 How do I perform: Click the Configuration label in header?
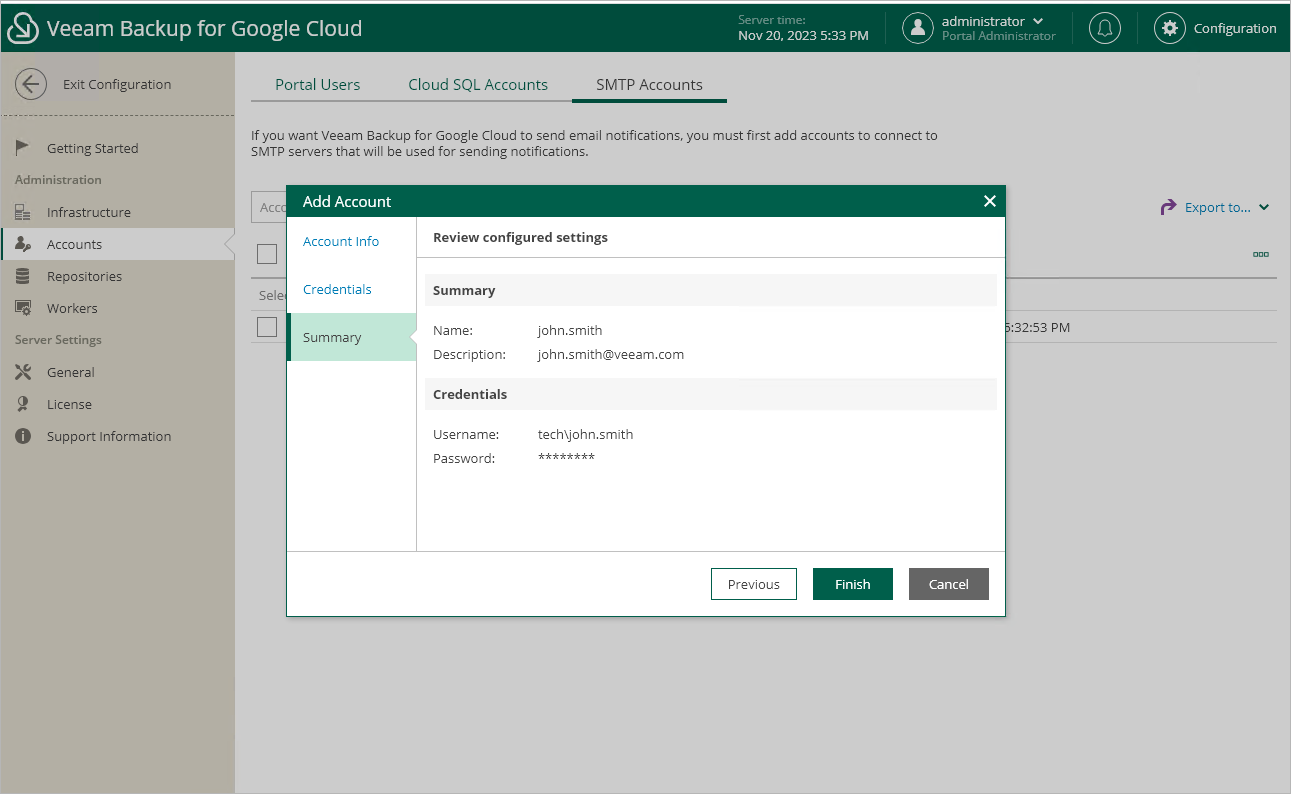(1235, 28)
